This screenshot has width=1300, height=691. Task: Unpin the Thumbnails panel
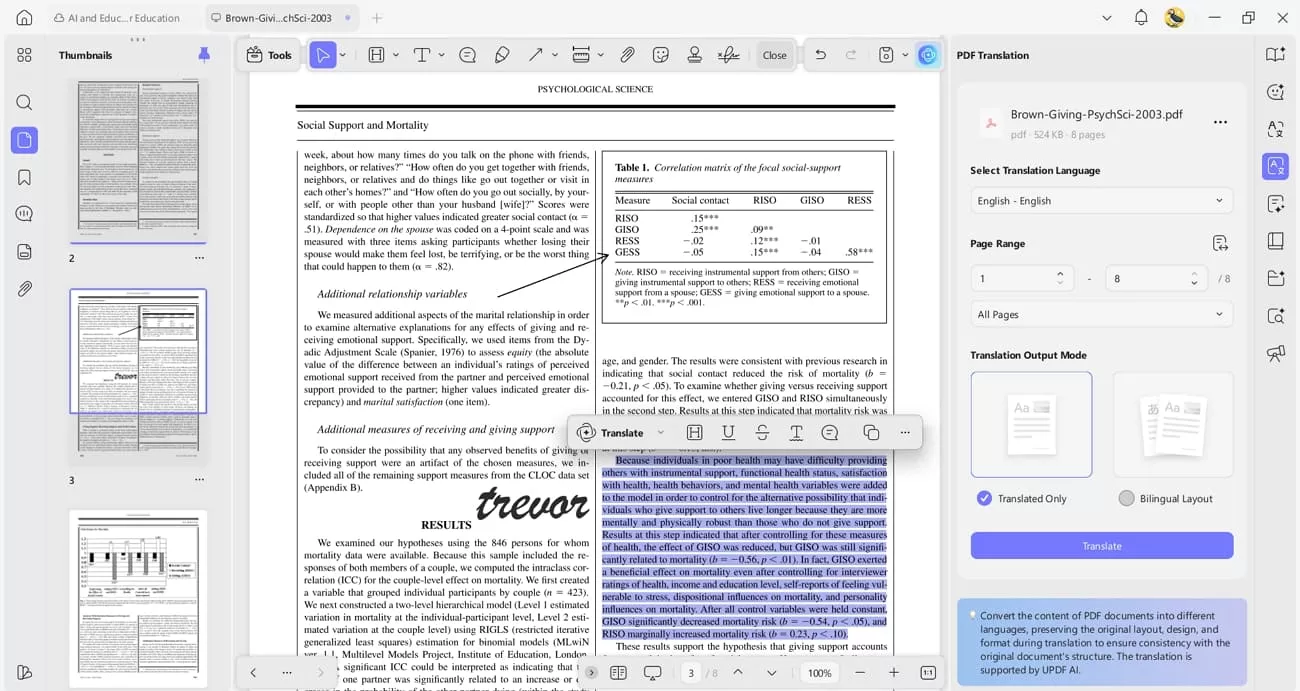[x=203, y=55]
